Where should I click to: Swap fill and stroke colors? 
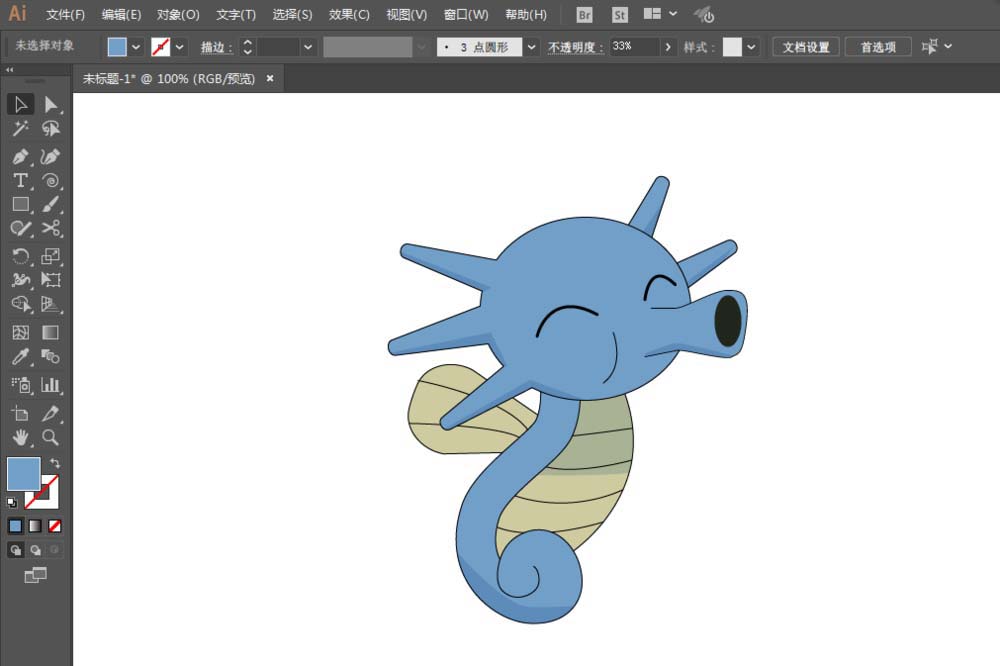tap(55, 463)
